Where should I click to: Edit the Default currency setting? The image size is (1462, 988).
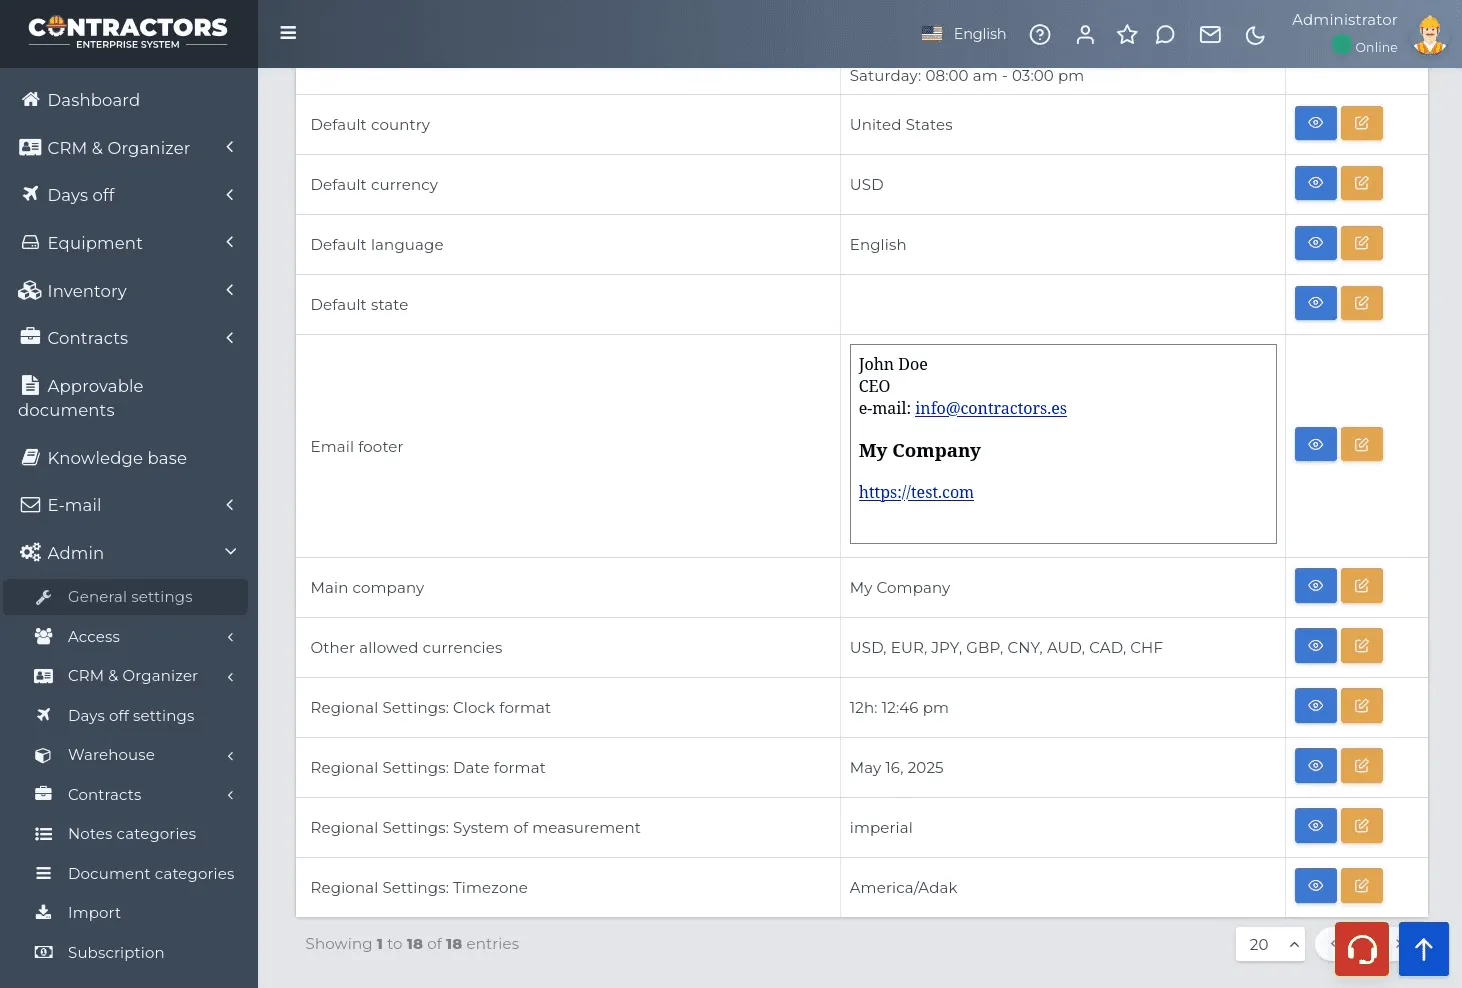pos(1362,183)
